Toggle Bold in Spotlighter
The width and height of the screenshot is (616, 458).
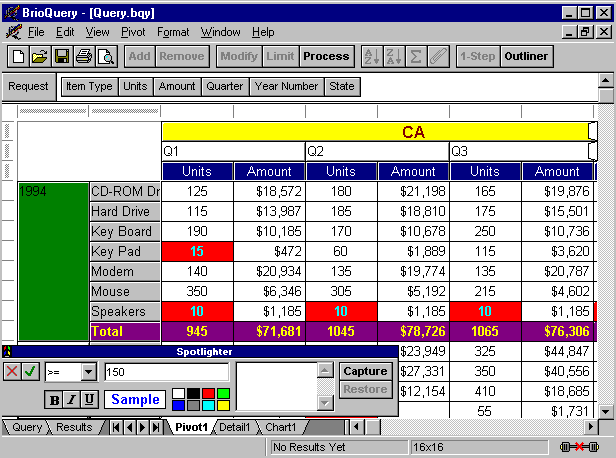click(54, 400)
